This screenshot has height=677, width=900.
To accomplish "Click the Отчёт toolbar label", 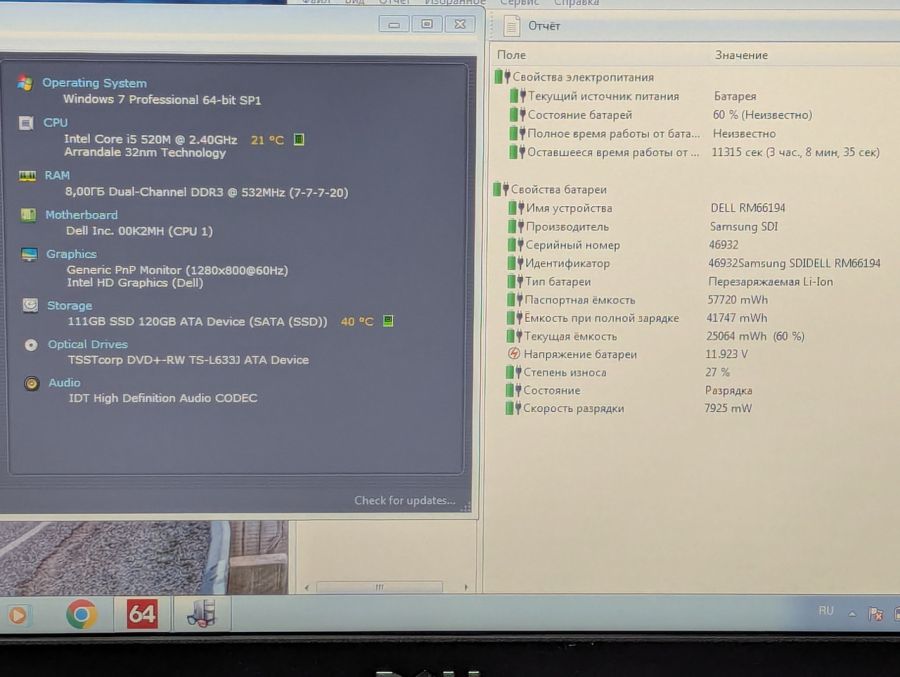I will click(544, 26).
